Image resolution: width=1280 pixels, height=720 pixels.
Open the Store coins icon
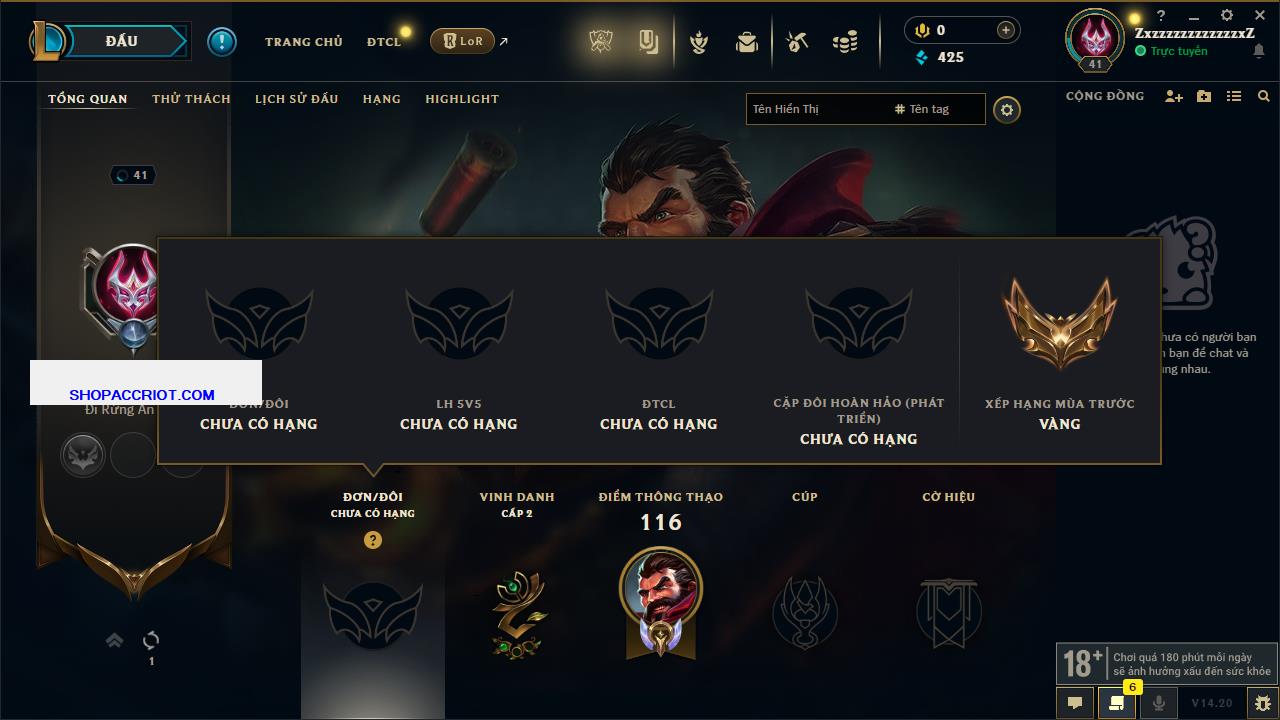point(845,42)
